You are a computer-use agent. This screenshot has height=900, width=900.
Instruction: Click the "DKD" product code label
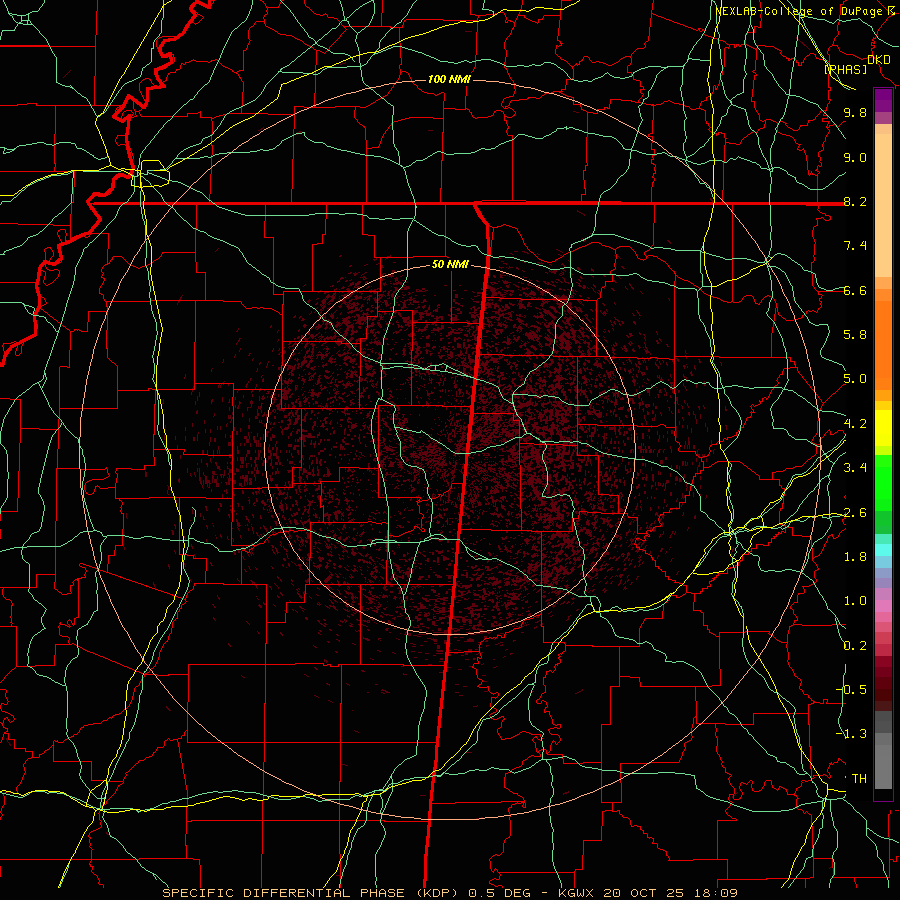[x=879, y=60]
